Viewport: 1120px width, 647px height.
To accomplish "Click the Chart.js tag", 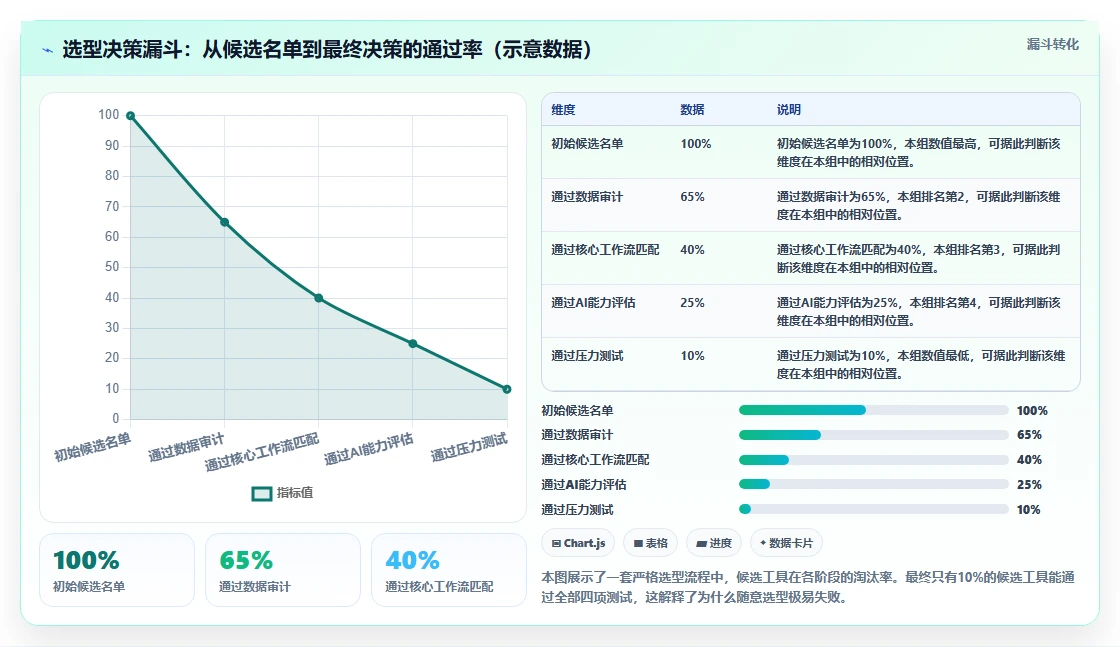I will tap(579, 543).
